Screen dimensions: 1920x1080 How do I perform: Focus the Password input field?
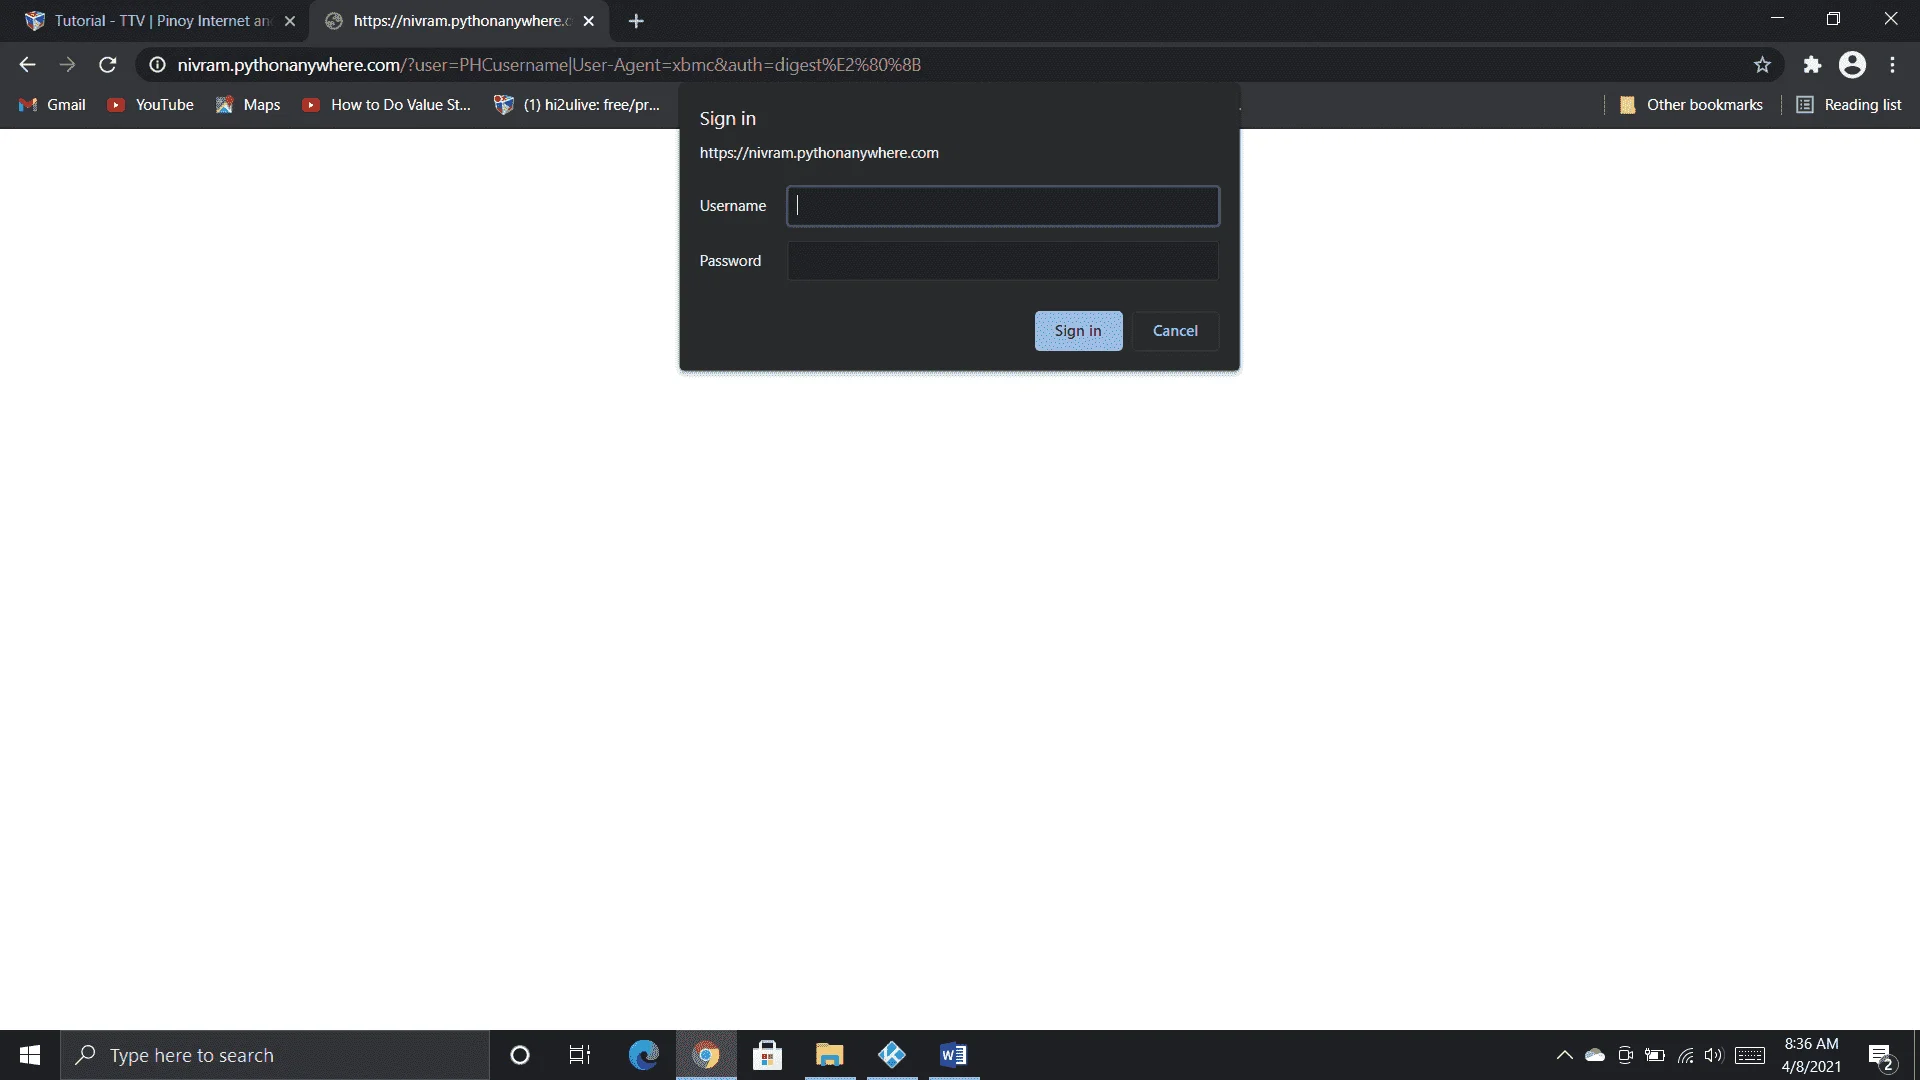pos(1003,261)
